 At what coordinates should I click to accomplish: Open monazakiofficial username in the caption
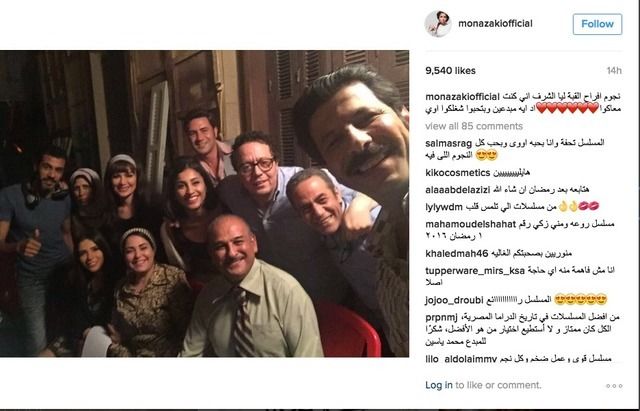[x=462, y=97]
